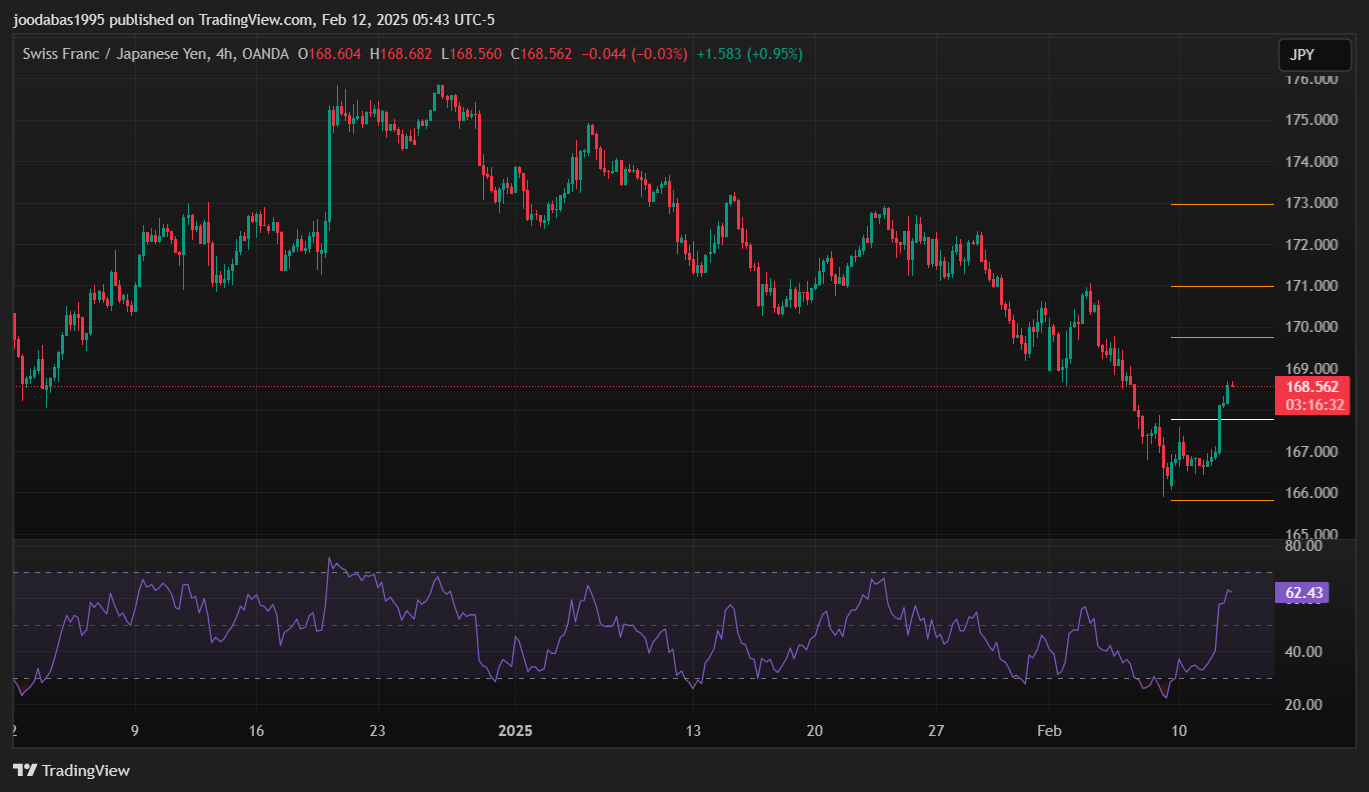Click the 2025 label on time axis
Viewport: 1369px width, 792px height.
[x=513, y=730]
